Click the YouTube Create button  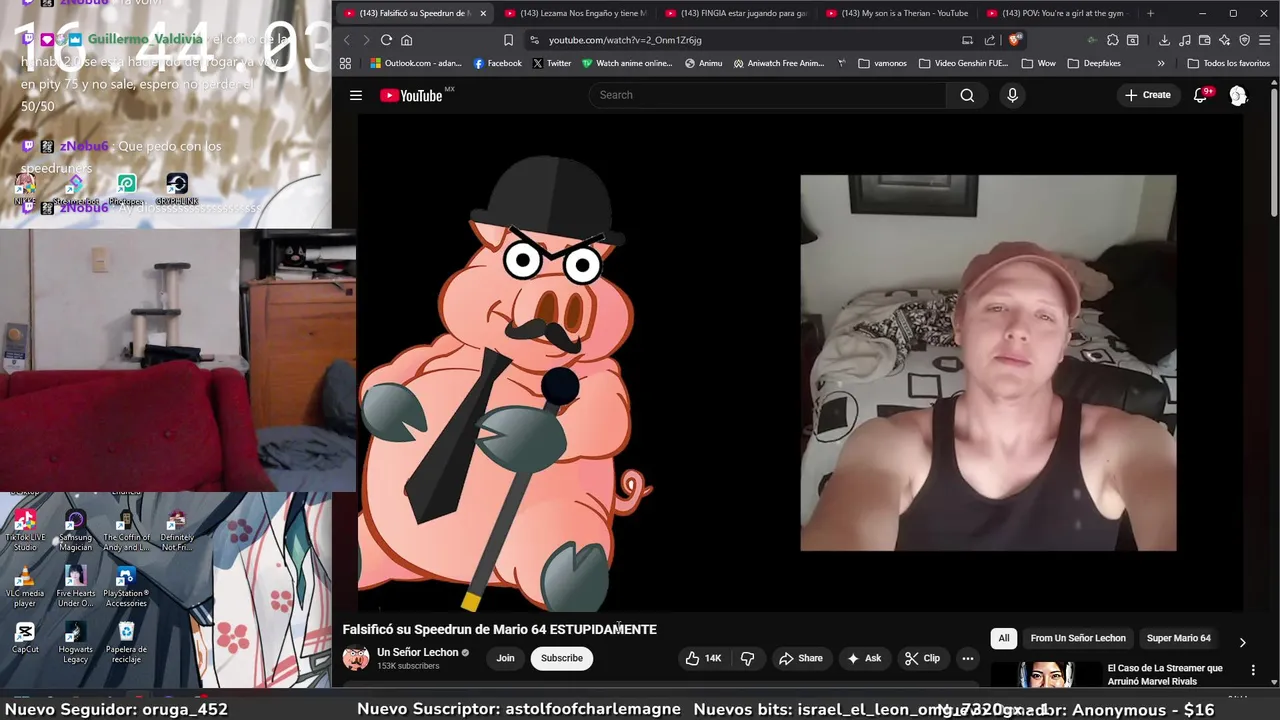pos(1147,95)
